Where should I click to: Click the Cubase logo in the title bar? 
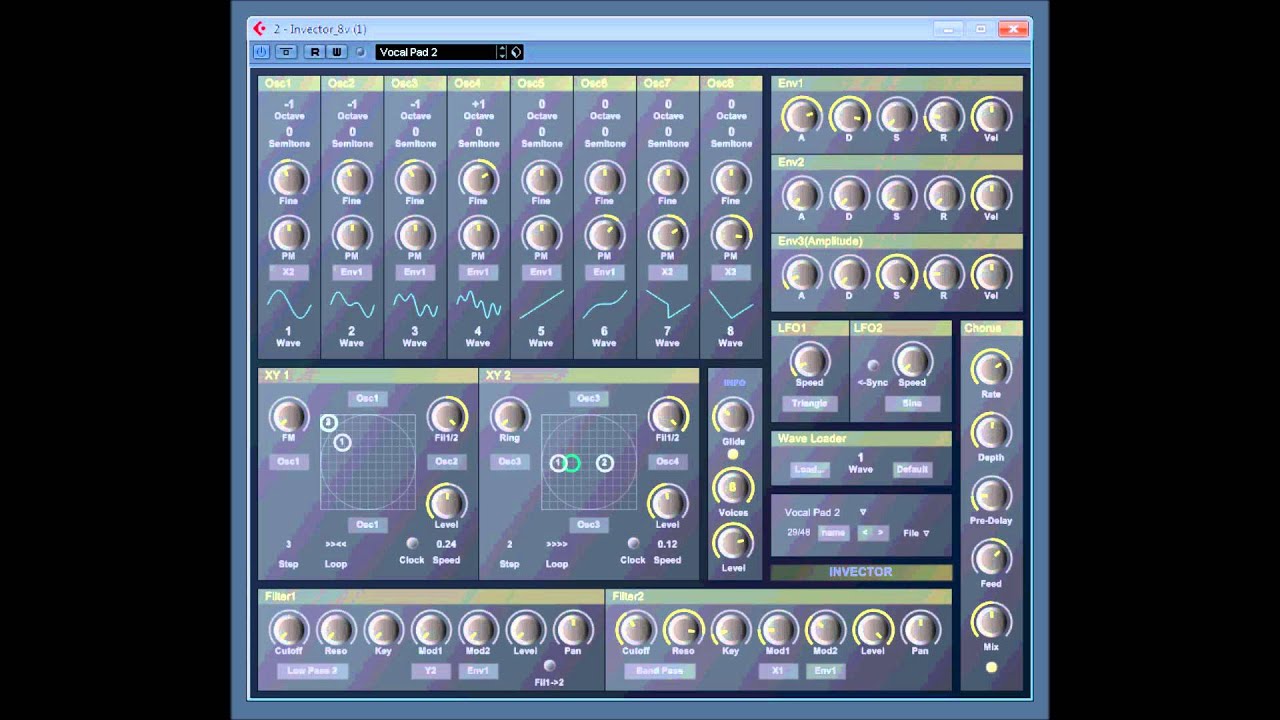coord(260,29)
